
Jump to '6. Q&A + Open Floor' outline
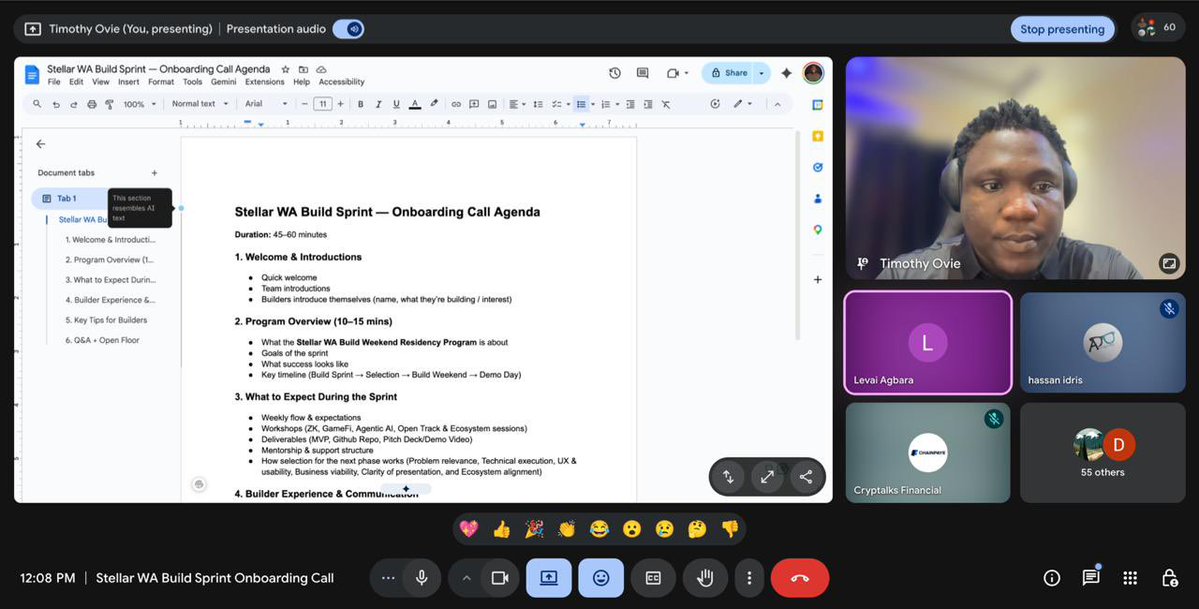click(x=102, y=340)
